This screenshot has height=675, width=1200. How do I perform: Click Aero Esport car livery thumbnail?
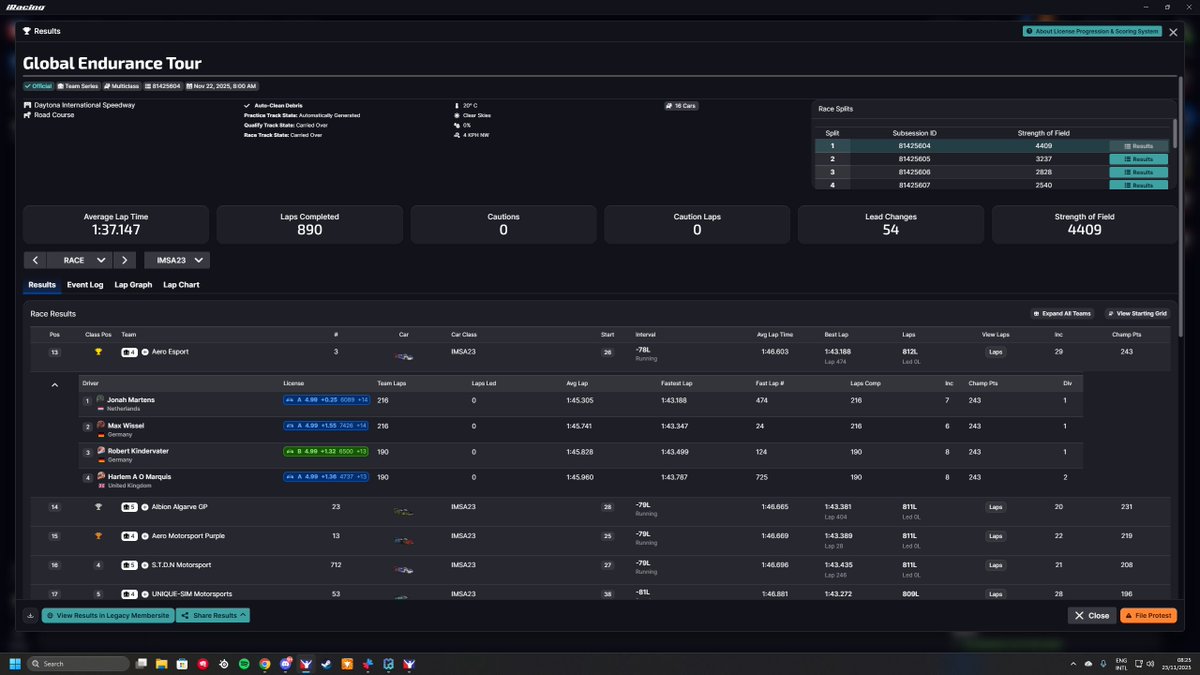tap(404, 355)
